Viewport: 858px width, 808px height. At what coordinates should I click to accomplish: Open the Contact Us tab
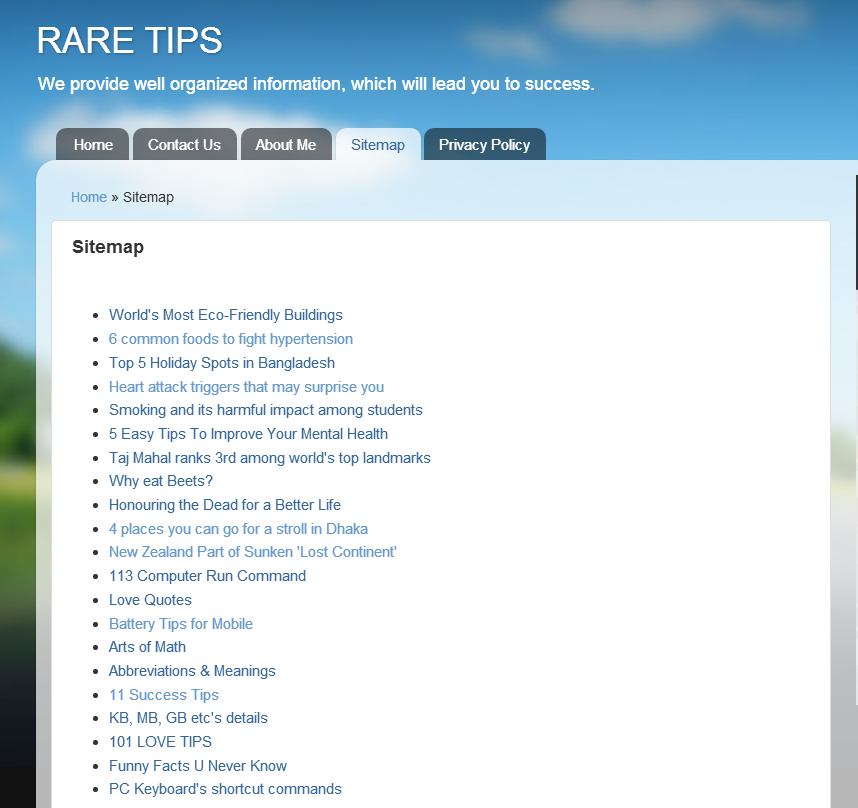point(184,144)
